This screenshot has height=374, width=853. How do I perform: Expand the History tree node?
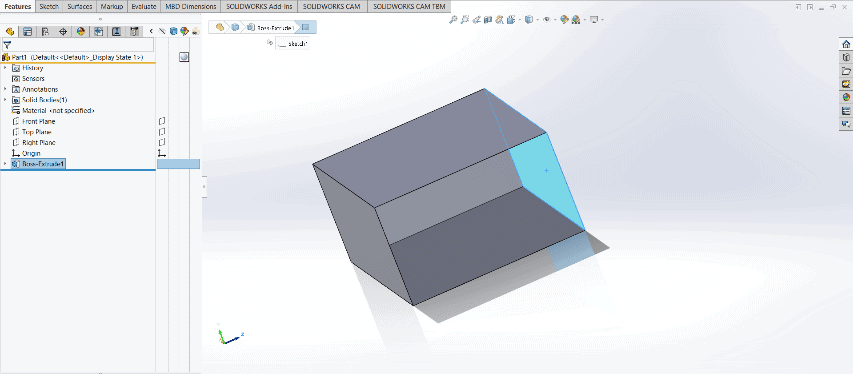(5, 68)
